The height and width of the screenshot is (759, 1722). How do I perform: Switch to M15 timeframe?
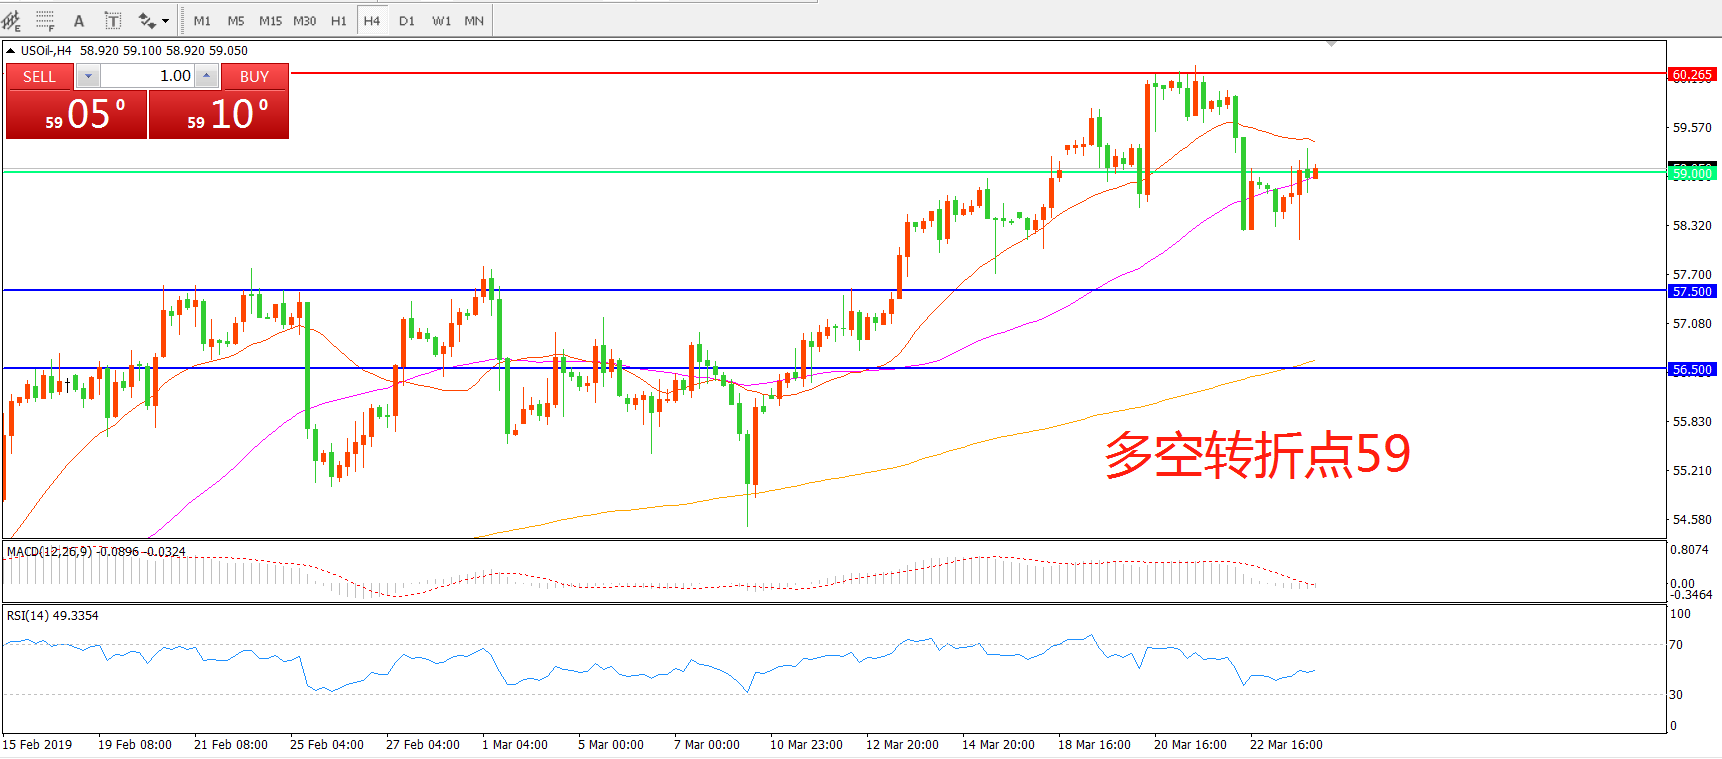pos(270,20)
